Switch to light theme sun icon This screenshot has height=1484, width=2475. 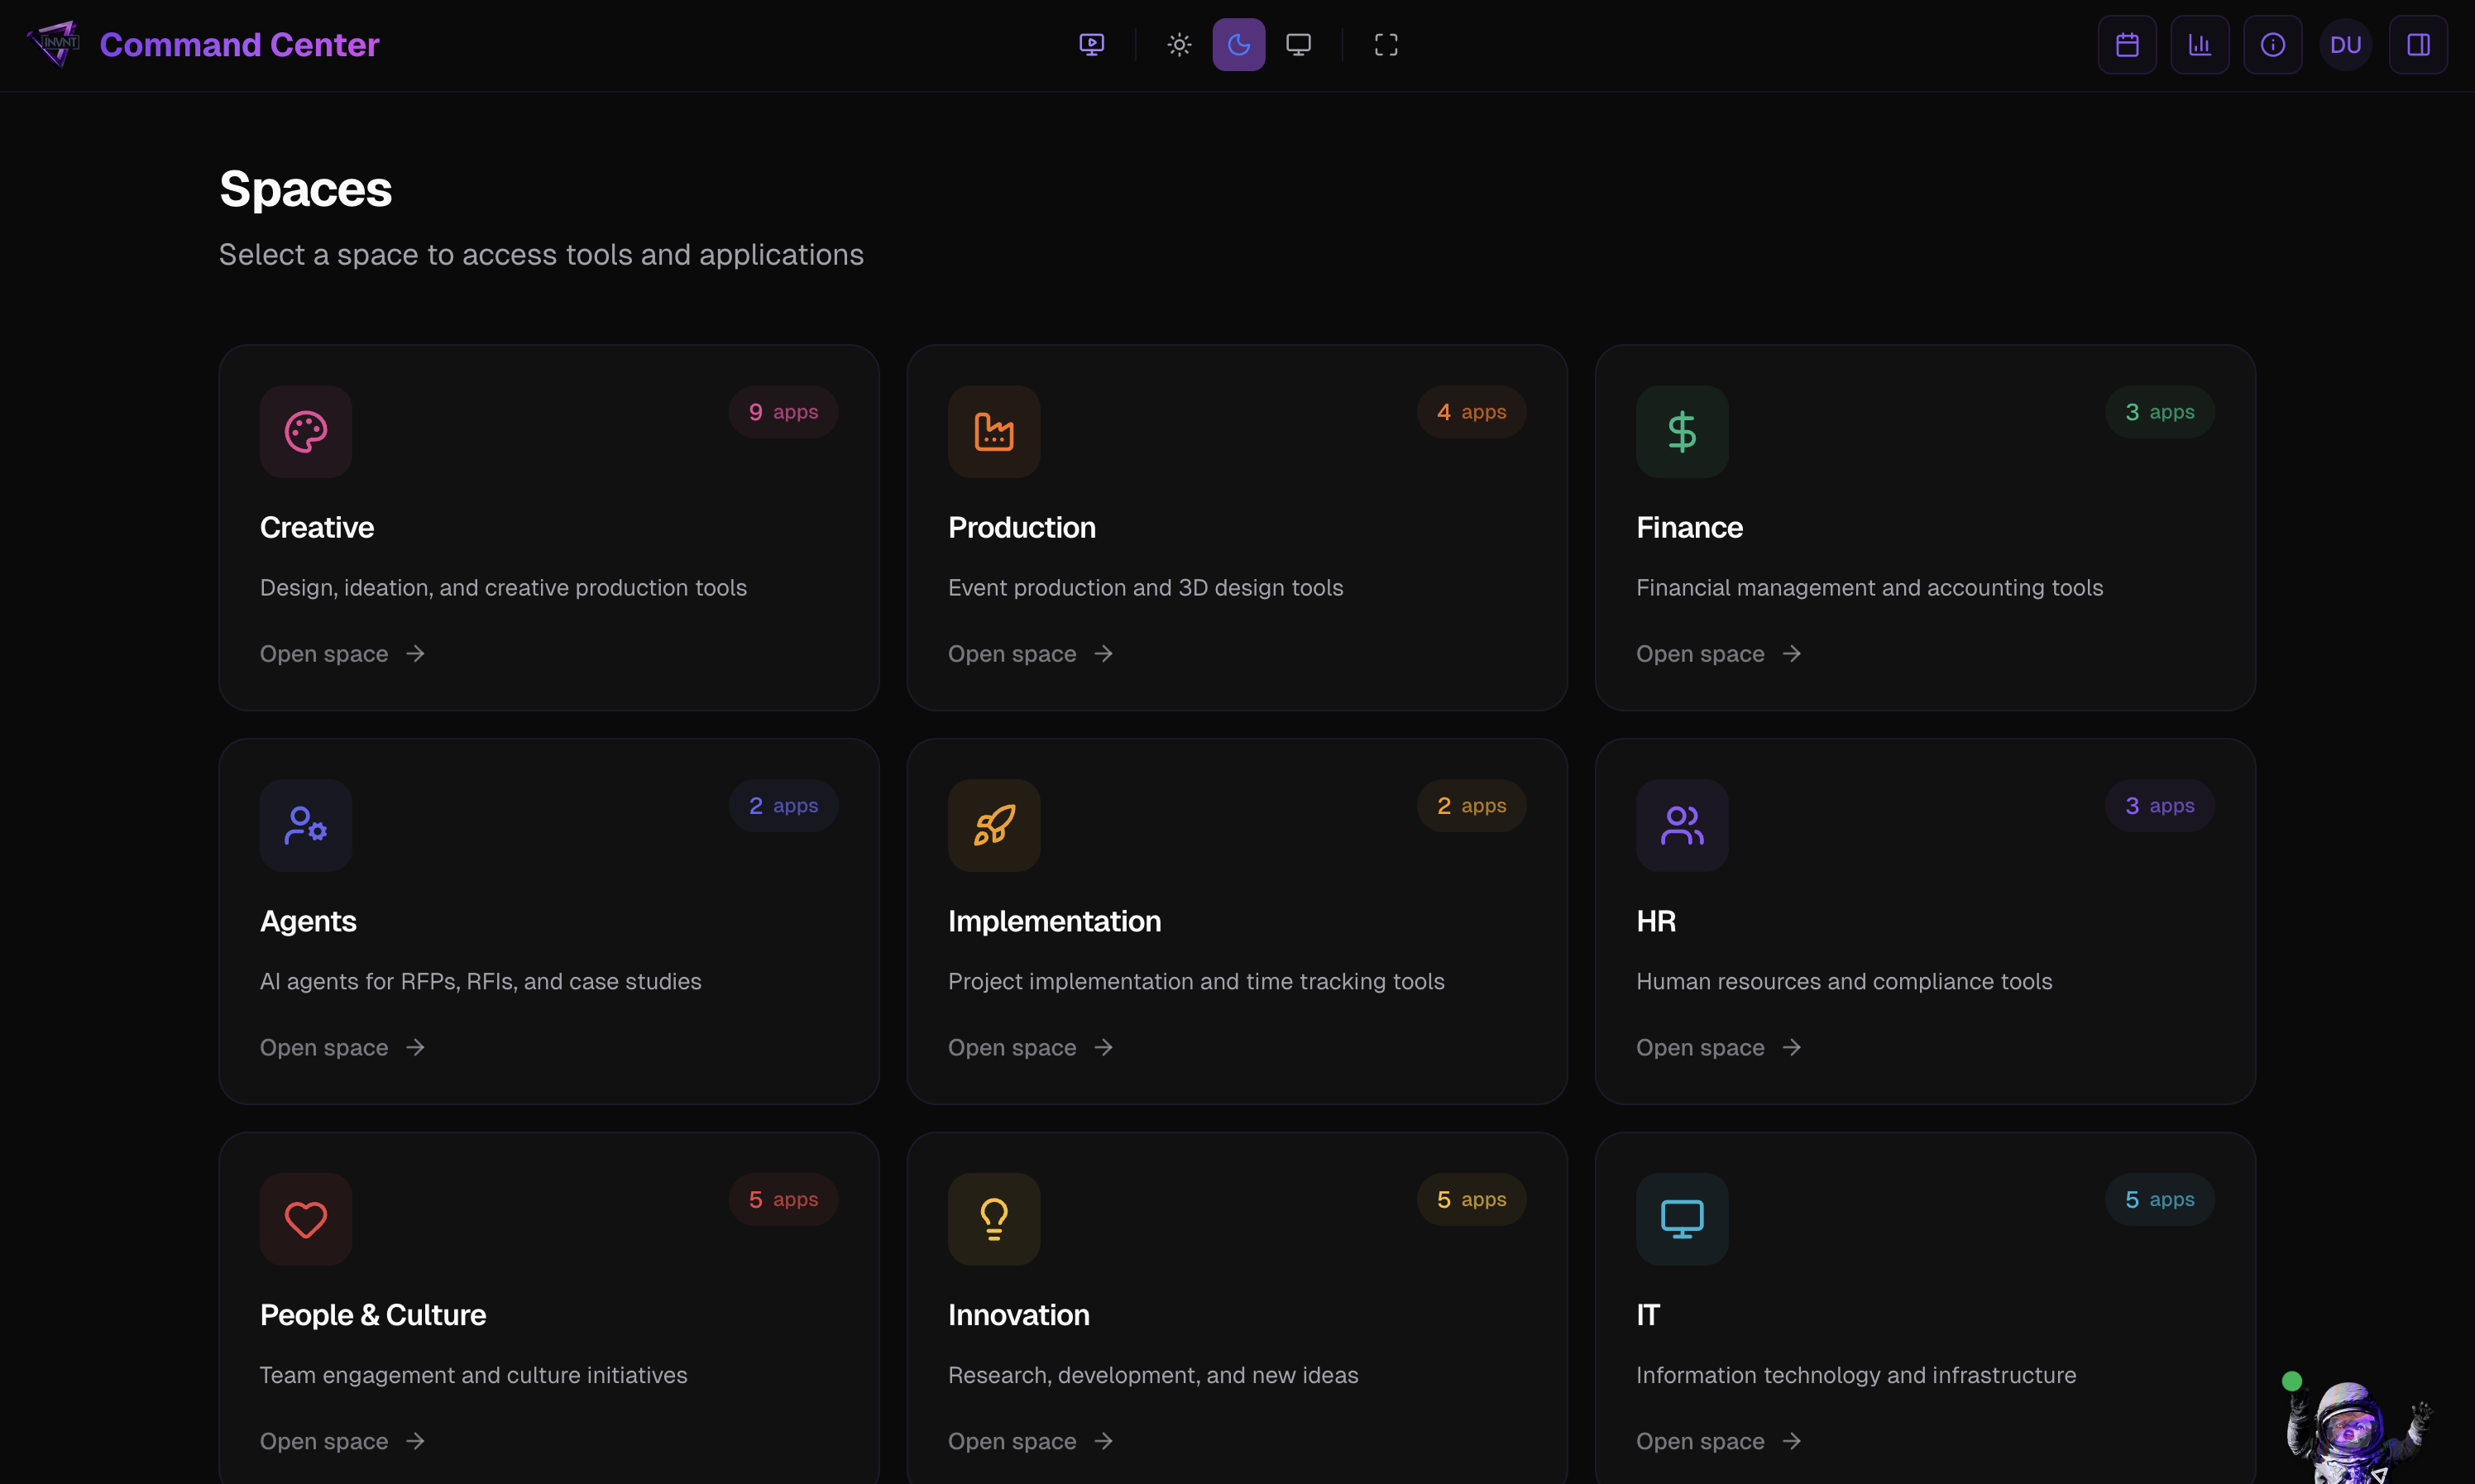pos(1179,45)
